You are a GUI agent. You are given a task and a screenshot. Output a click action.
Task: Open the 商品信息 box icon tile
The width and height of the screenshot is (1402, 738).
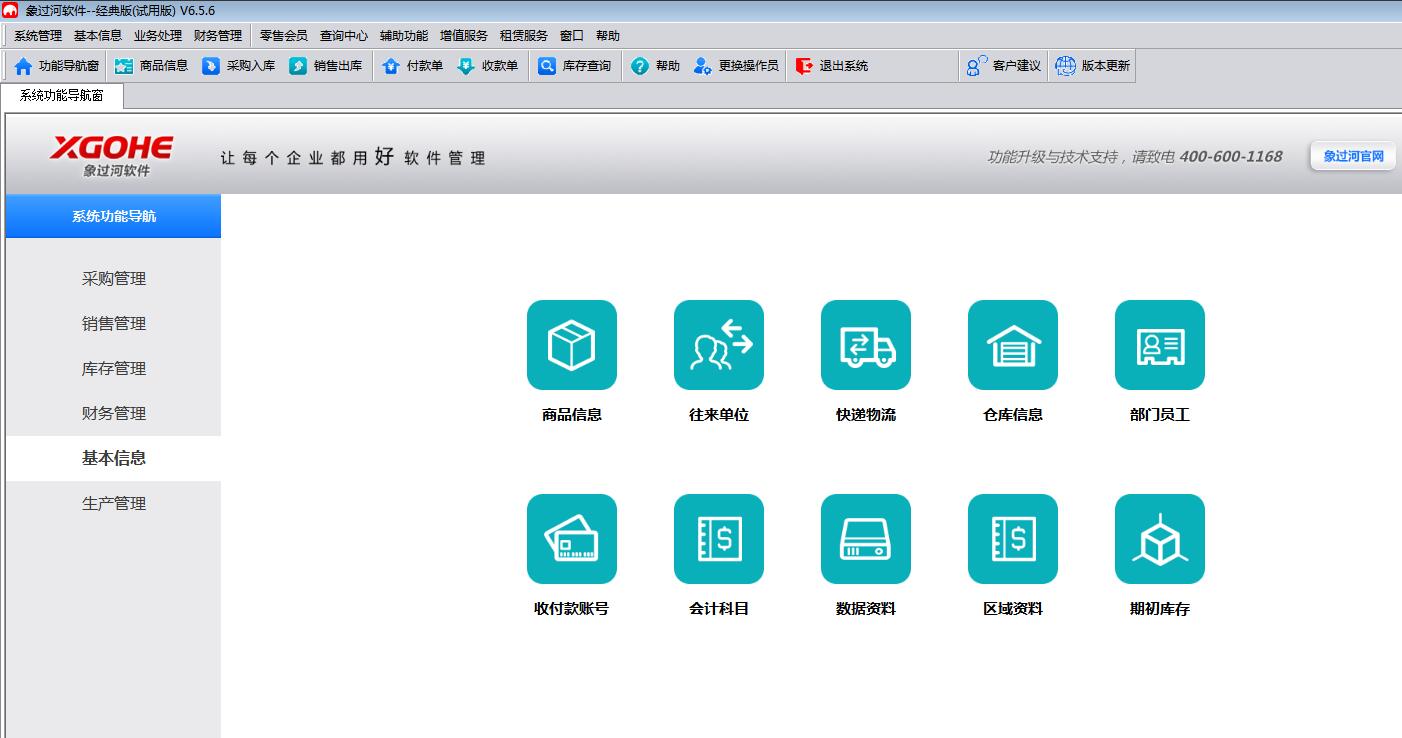[572, 345]
